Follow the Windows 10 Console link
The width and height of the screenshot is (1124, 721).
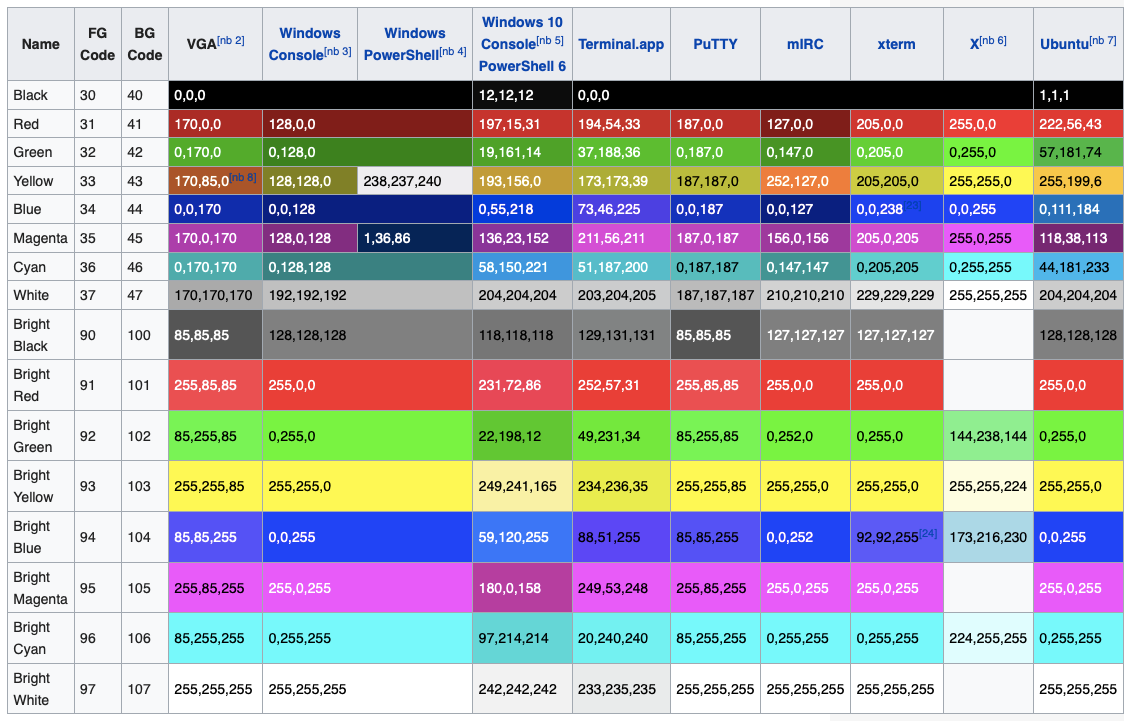coord(523,33)
